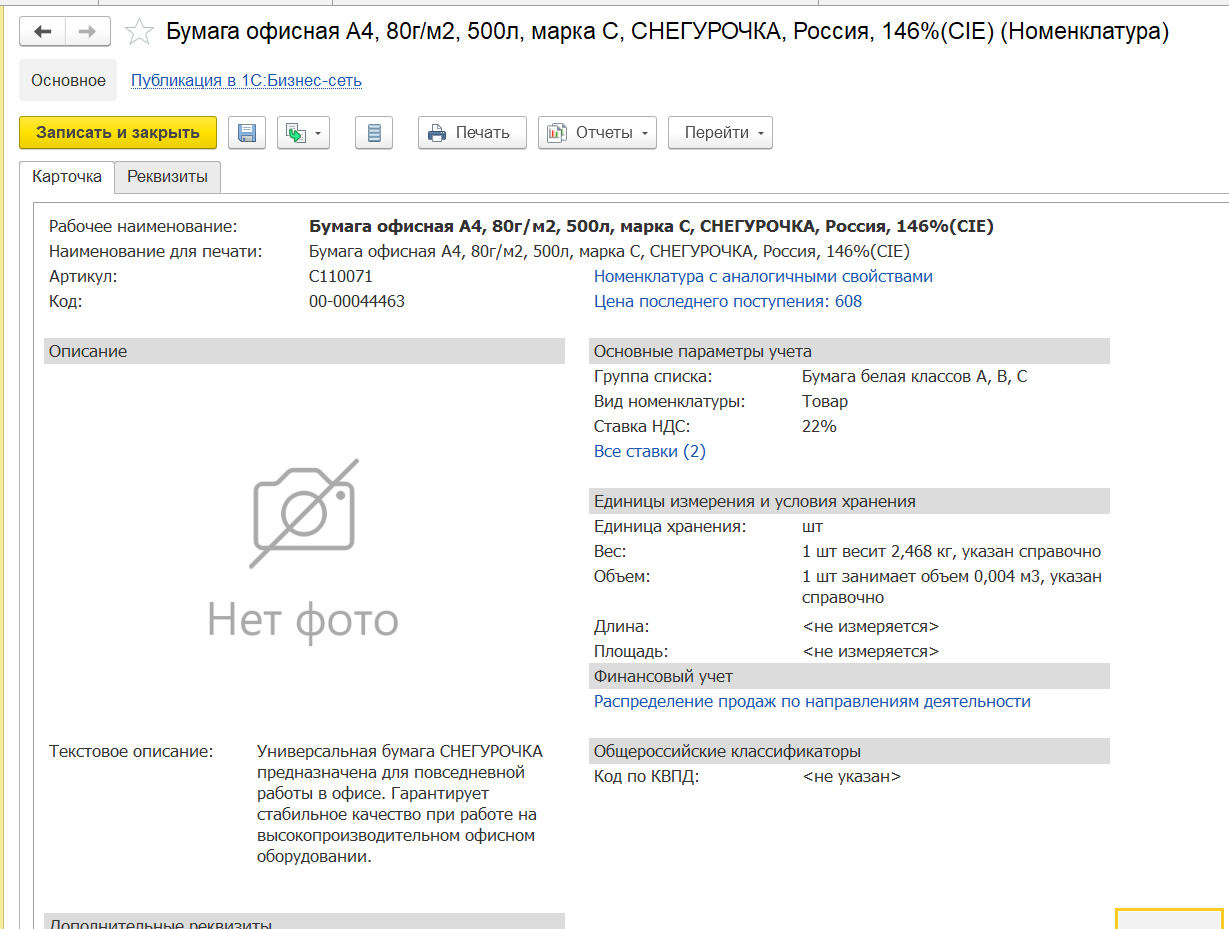Image resolution: width=1229 pixels, height=929 pixels.
Task: Go back with the left arrow button
Action: (x=43, y=32)
